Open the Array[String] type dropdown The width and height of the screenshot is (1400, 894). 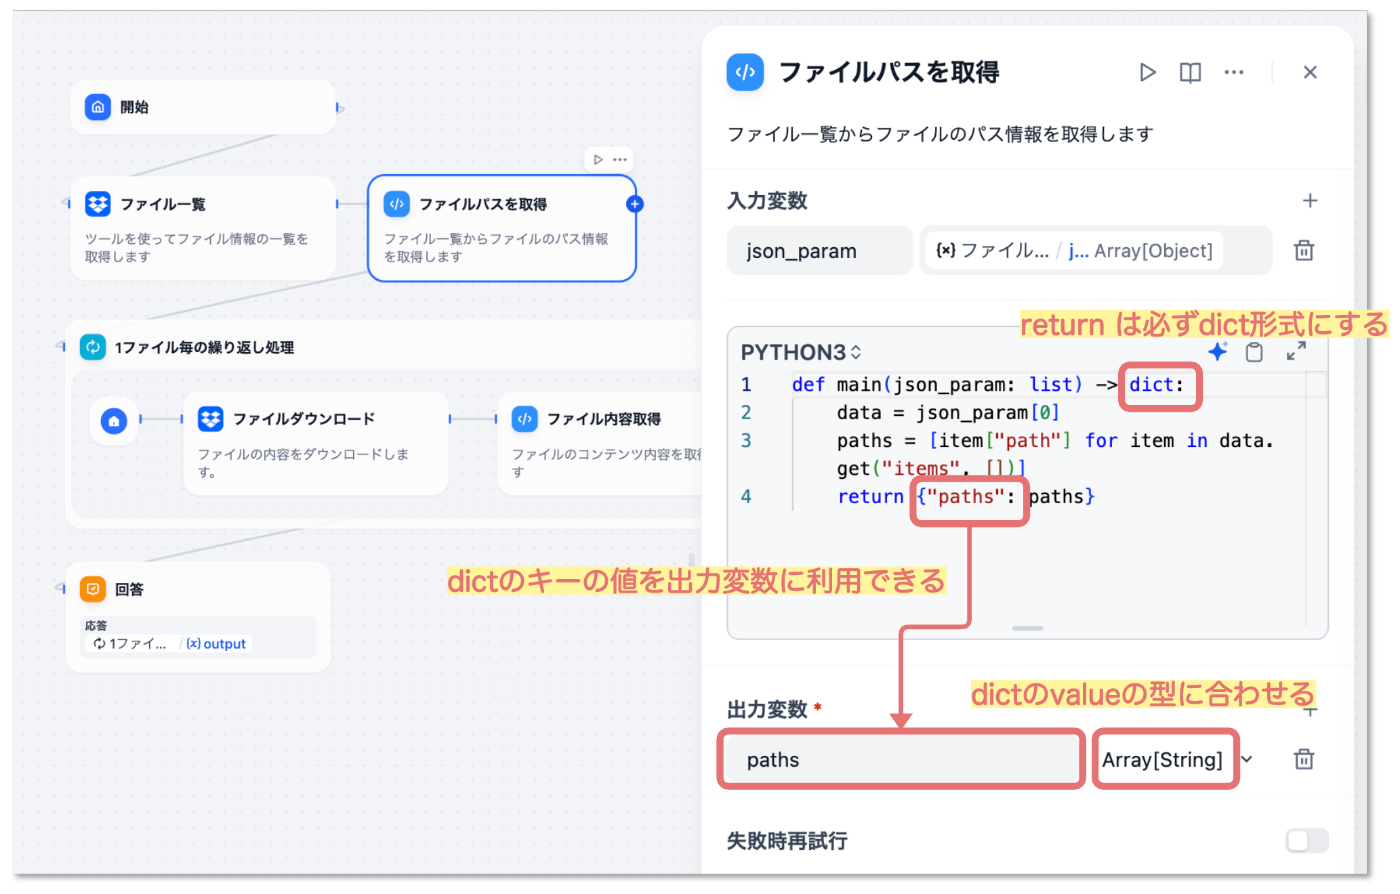click(1176, 760)
